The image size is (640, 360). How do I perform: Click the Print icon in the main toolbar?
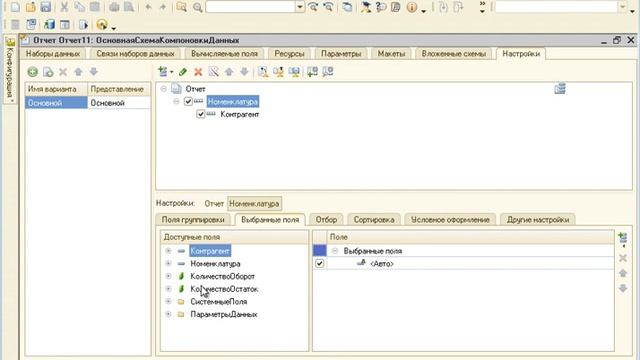point(114,7)
